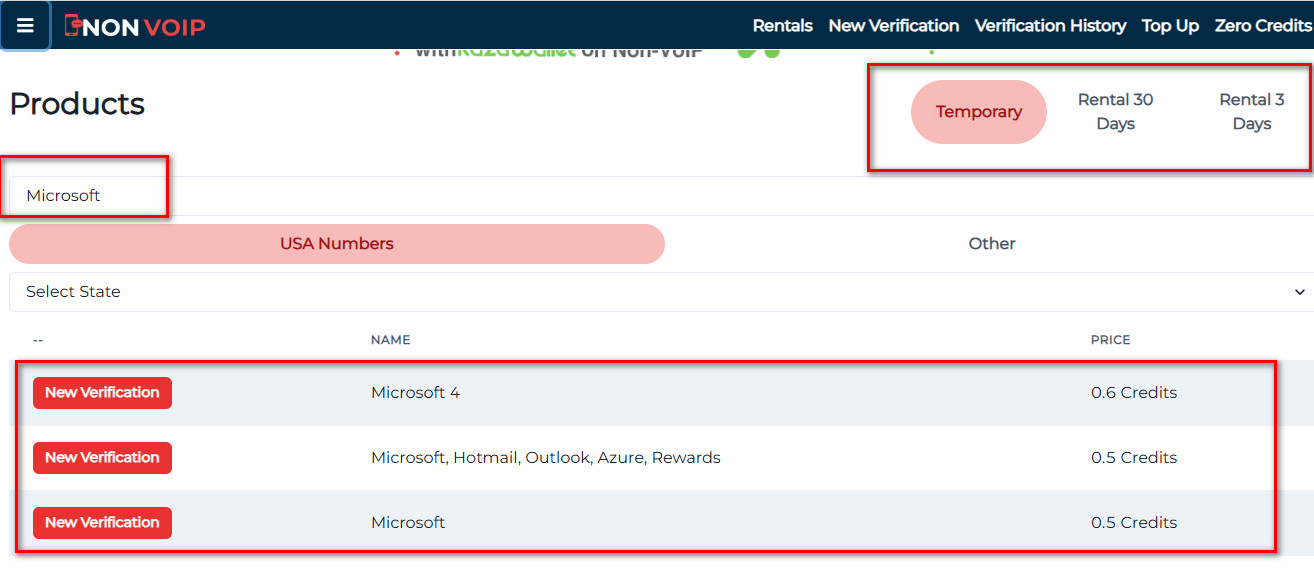This screenshot has height=571, width=1314.
Task: Select the USA Numbers tab
Action: 337,244
